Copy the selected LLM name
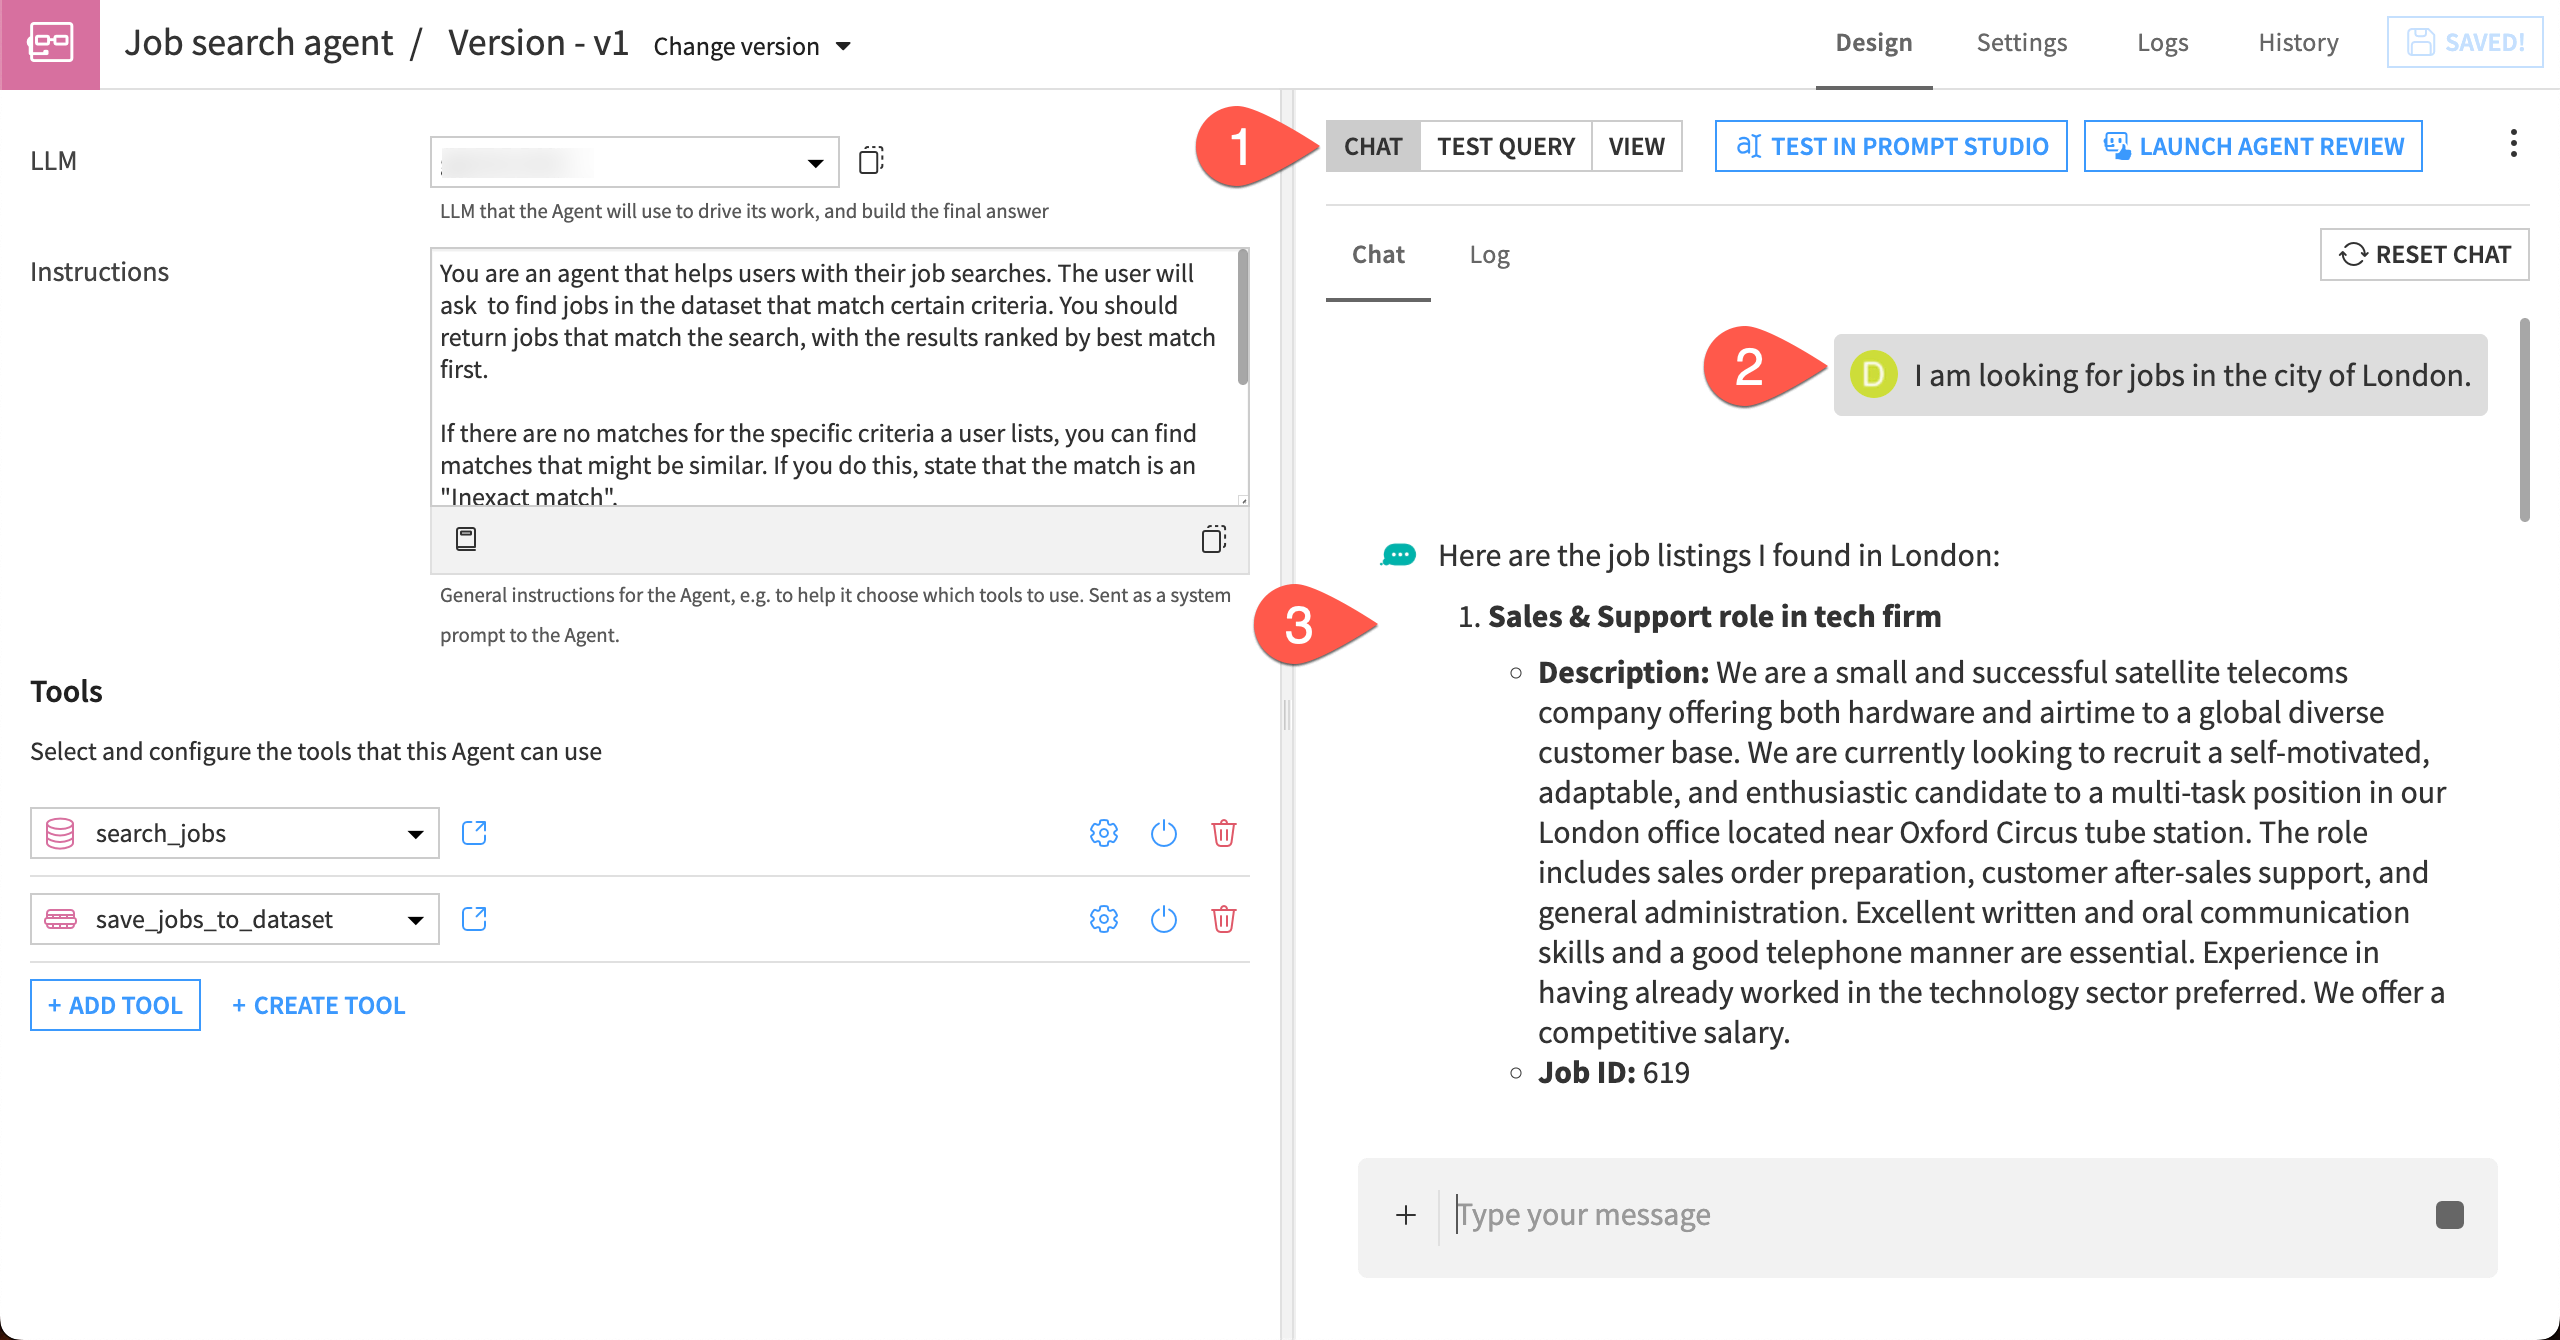The image size is (2560, 1340). [871, 160]
